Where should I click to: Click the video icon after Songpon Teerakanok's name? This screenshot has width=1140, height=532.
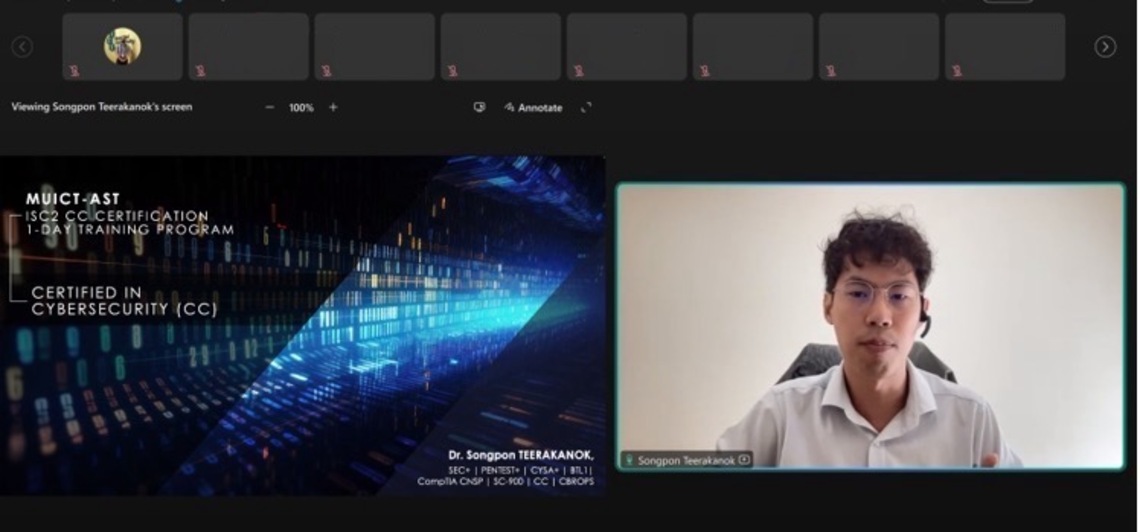pyautogui.click(x=744, y=460)
